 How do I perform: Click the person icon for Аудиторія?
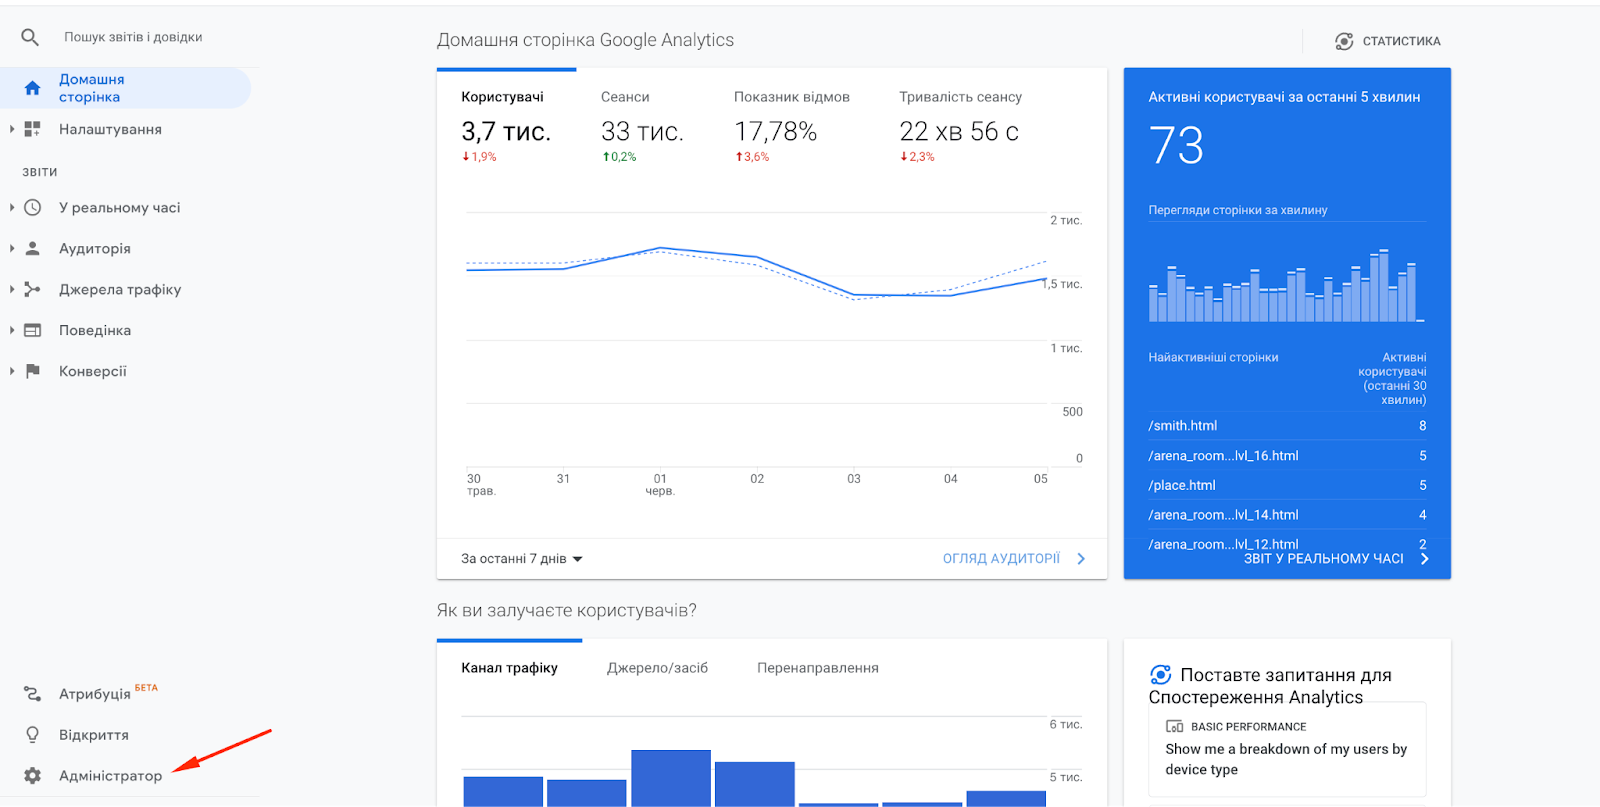(x=32, y=248)
